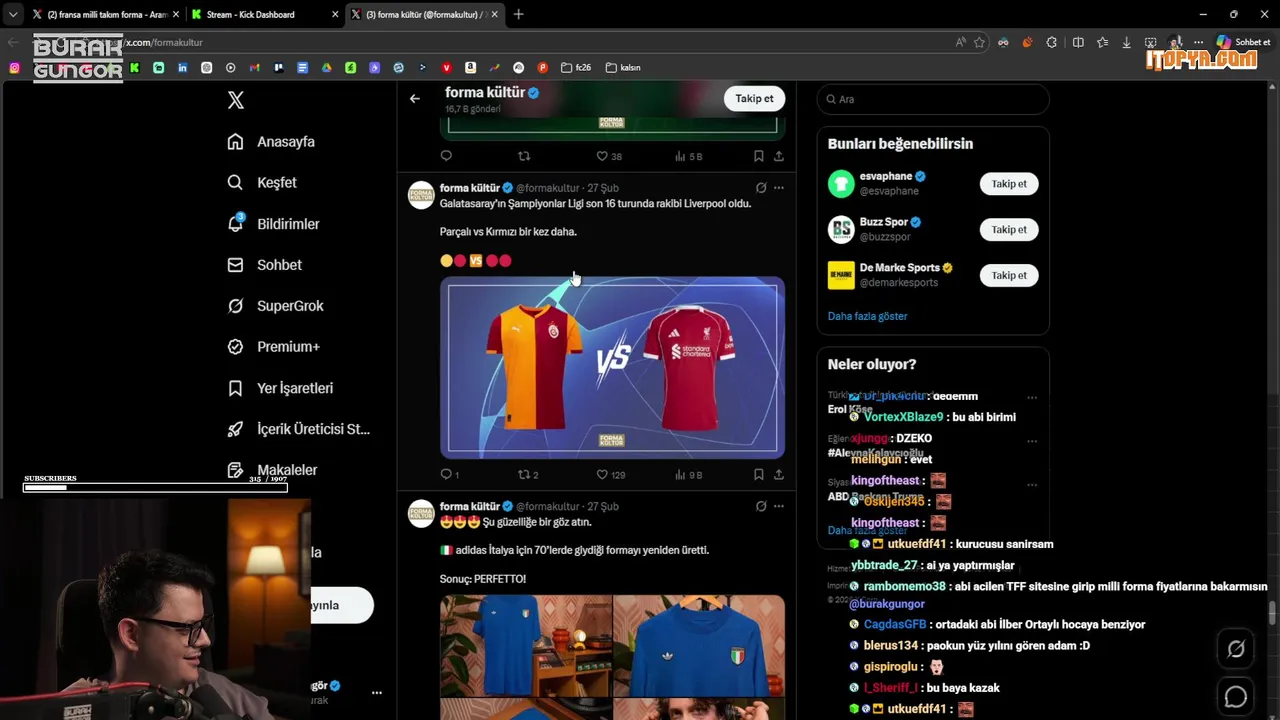Open a new browser tab with the plus button
The width and height of the screenshot is (1280, 720).
(518, 14)
